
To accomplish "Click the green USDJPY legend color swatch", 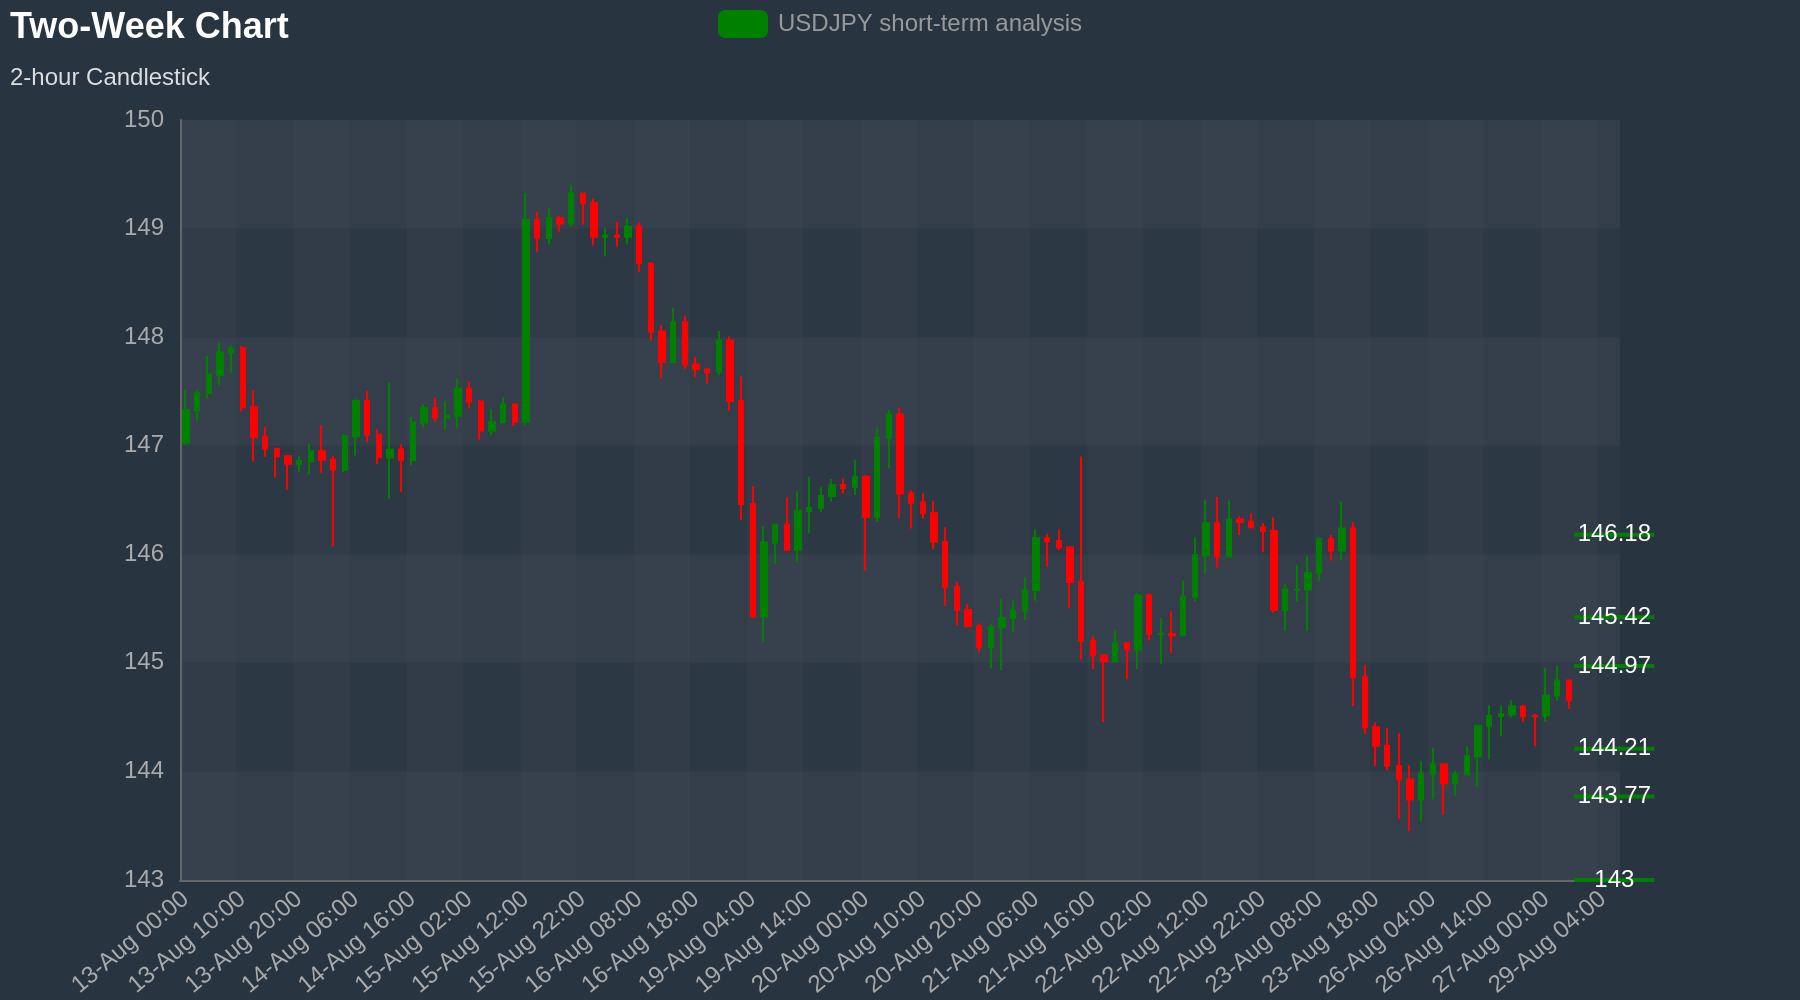I will pos(743,24).
